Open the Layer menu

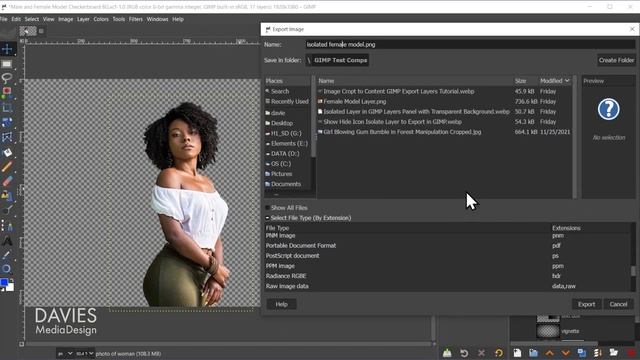point(83,19)
